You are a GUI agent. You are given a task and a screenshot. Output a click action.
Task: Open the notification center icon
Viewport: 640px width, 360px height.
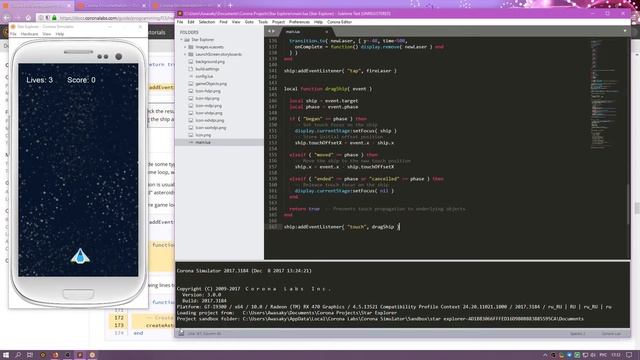point(629,355)
